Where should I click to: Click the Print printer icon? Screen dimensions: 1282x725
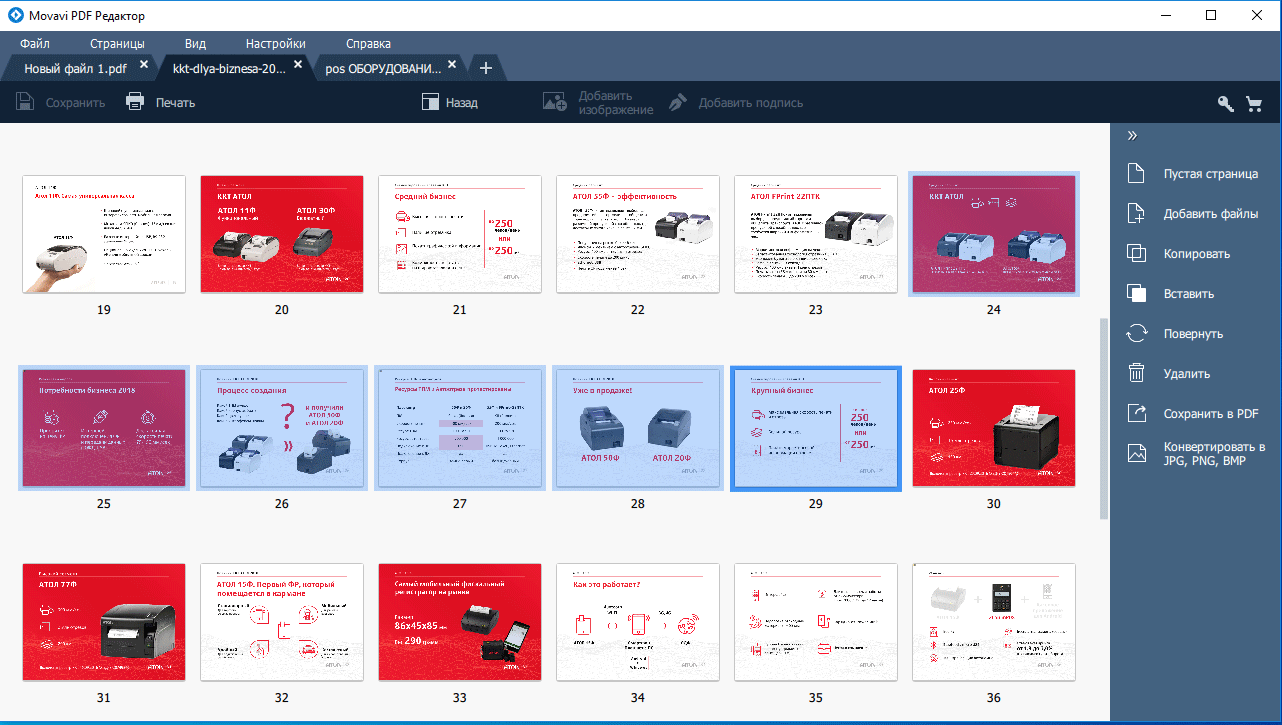coord(135,102)
